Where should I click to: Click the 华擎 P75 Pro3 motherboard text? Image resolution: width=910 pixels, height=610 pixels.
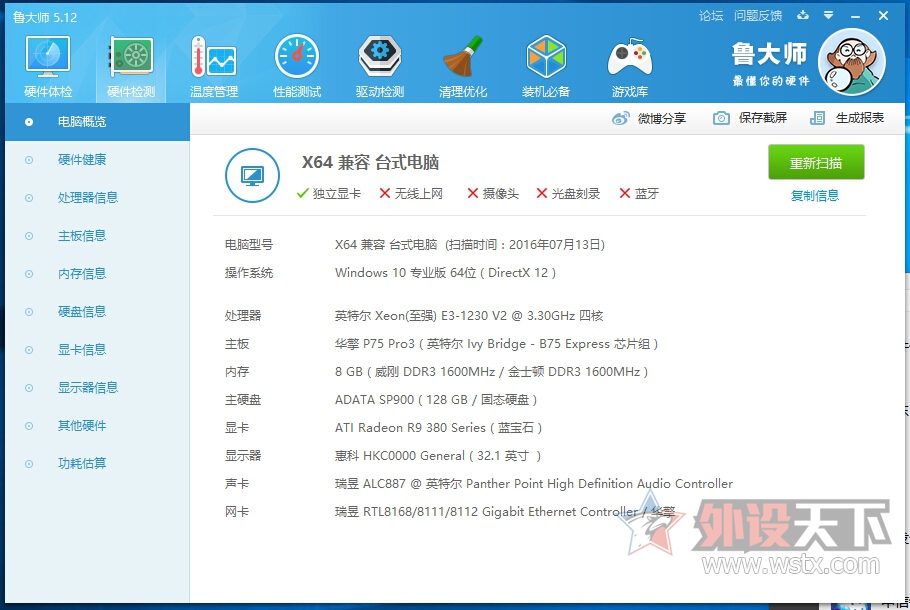496,344
